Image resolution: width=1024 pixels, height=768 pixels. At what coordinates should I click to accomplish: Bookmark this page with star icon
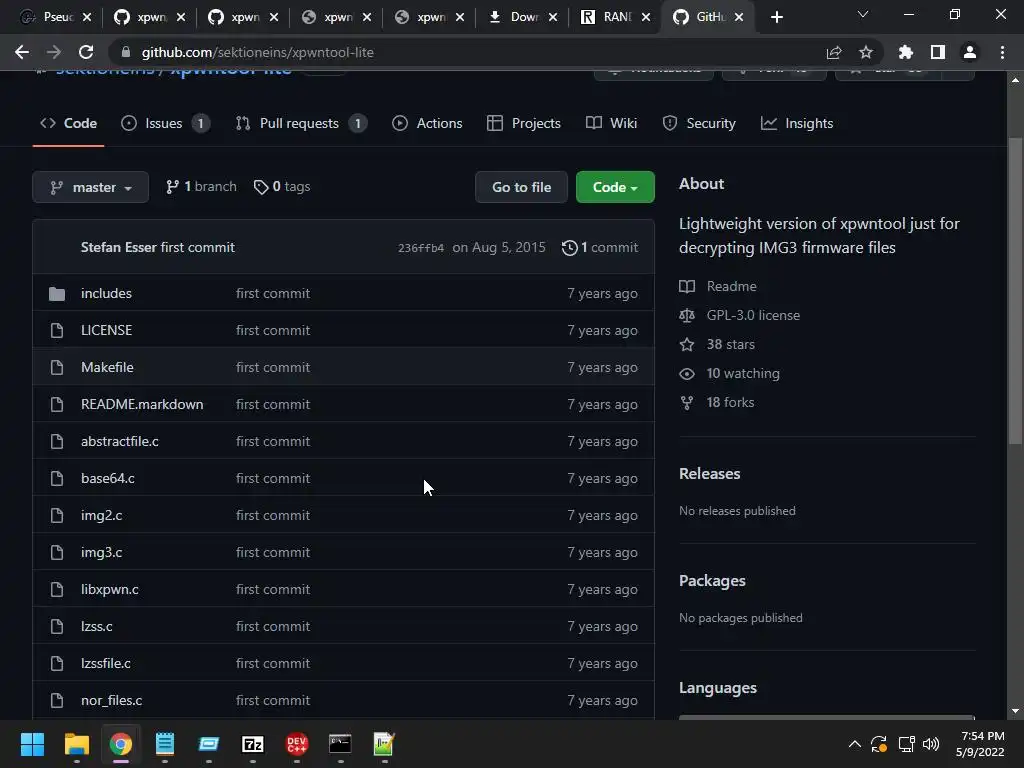coord(866,52)
